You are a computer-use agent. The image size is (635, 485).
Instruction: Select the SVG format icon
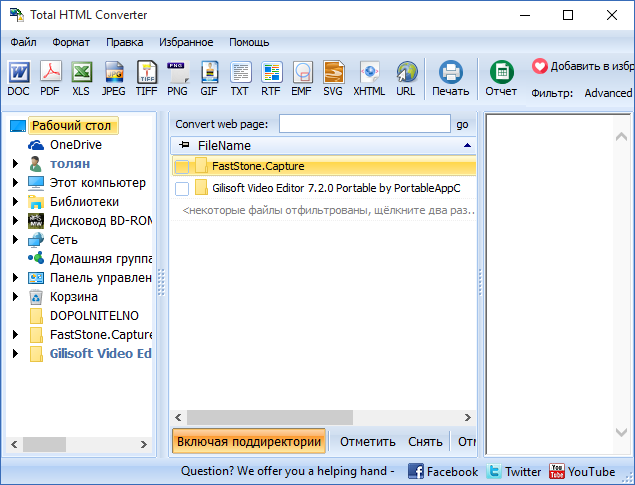[333, 78]
